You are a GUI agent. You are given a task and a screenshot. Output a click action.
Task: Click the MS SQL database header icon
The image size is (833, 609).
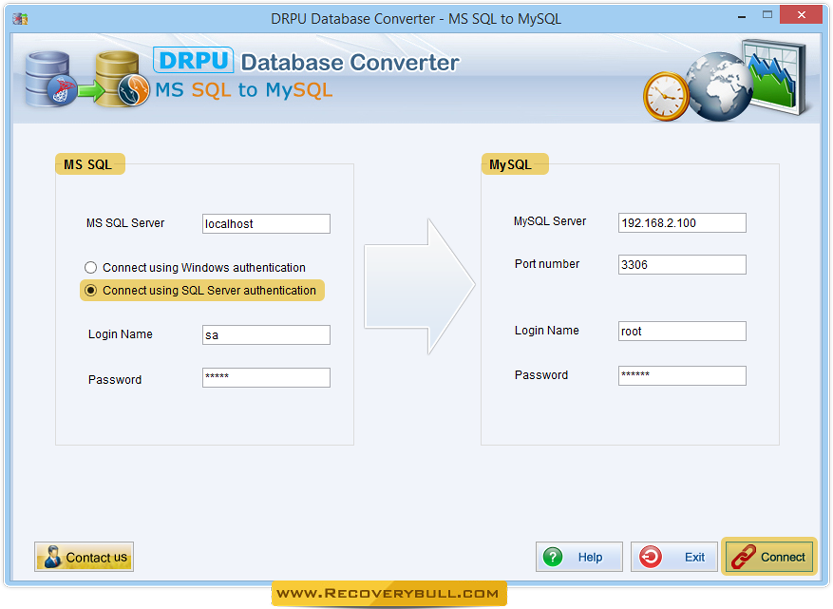pyautogui.click(x=50, y=79)
